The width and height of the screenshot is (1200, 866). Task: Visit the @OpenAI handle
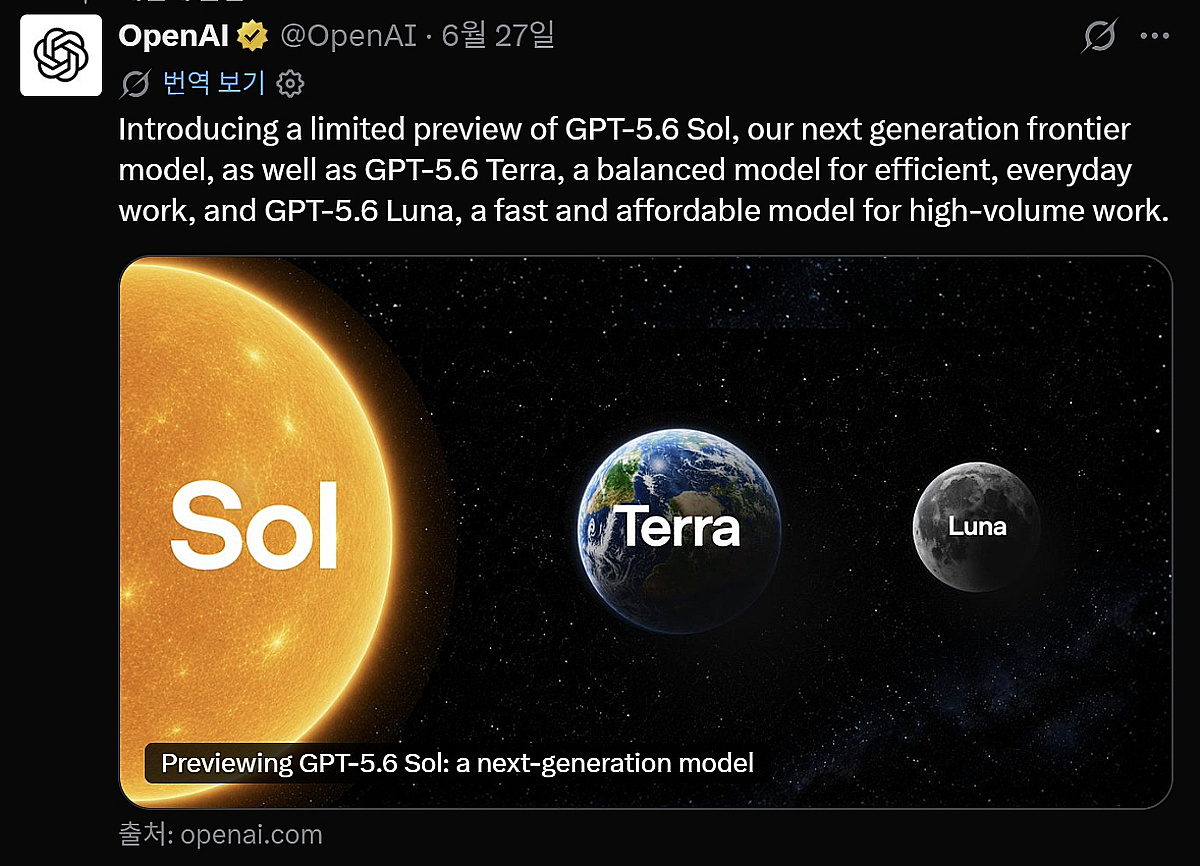(348, 37)
